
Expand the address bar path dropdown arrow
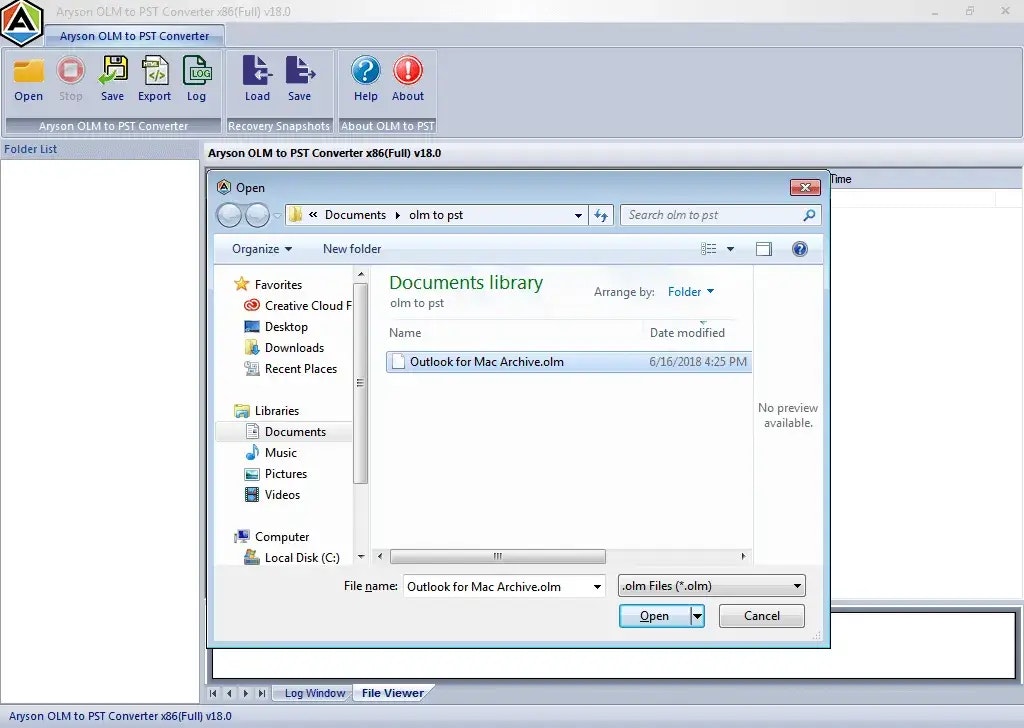click(x=578, y=215)
